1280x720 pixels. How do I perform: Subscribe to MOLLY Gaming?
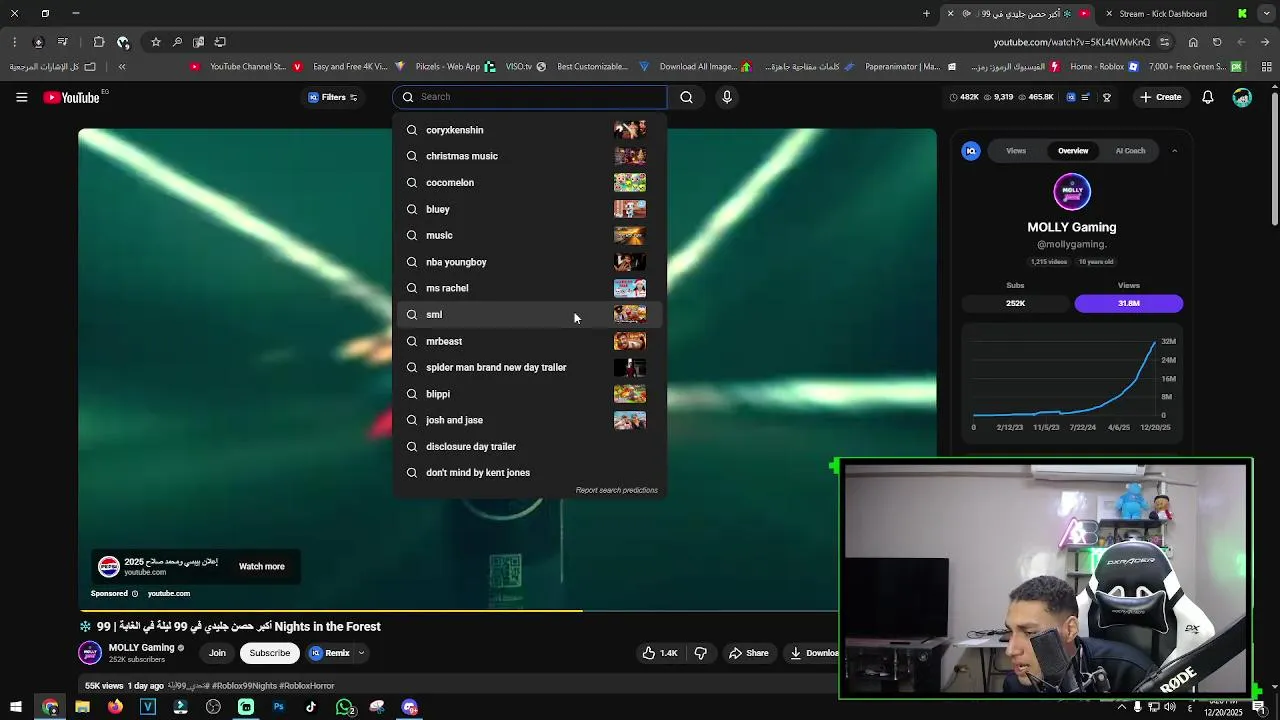[270, 653]
